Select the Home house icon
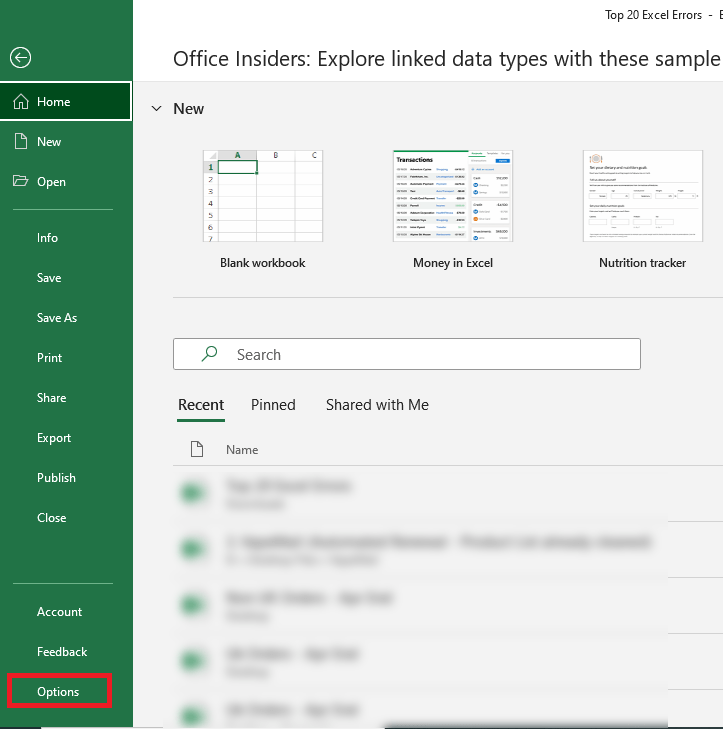The image size is (723, 729). pyautogui.click(x=20, y=102)
